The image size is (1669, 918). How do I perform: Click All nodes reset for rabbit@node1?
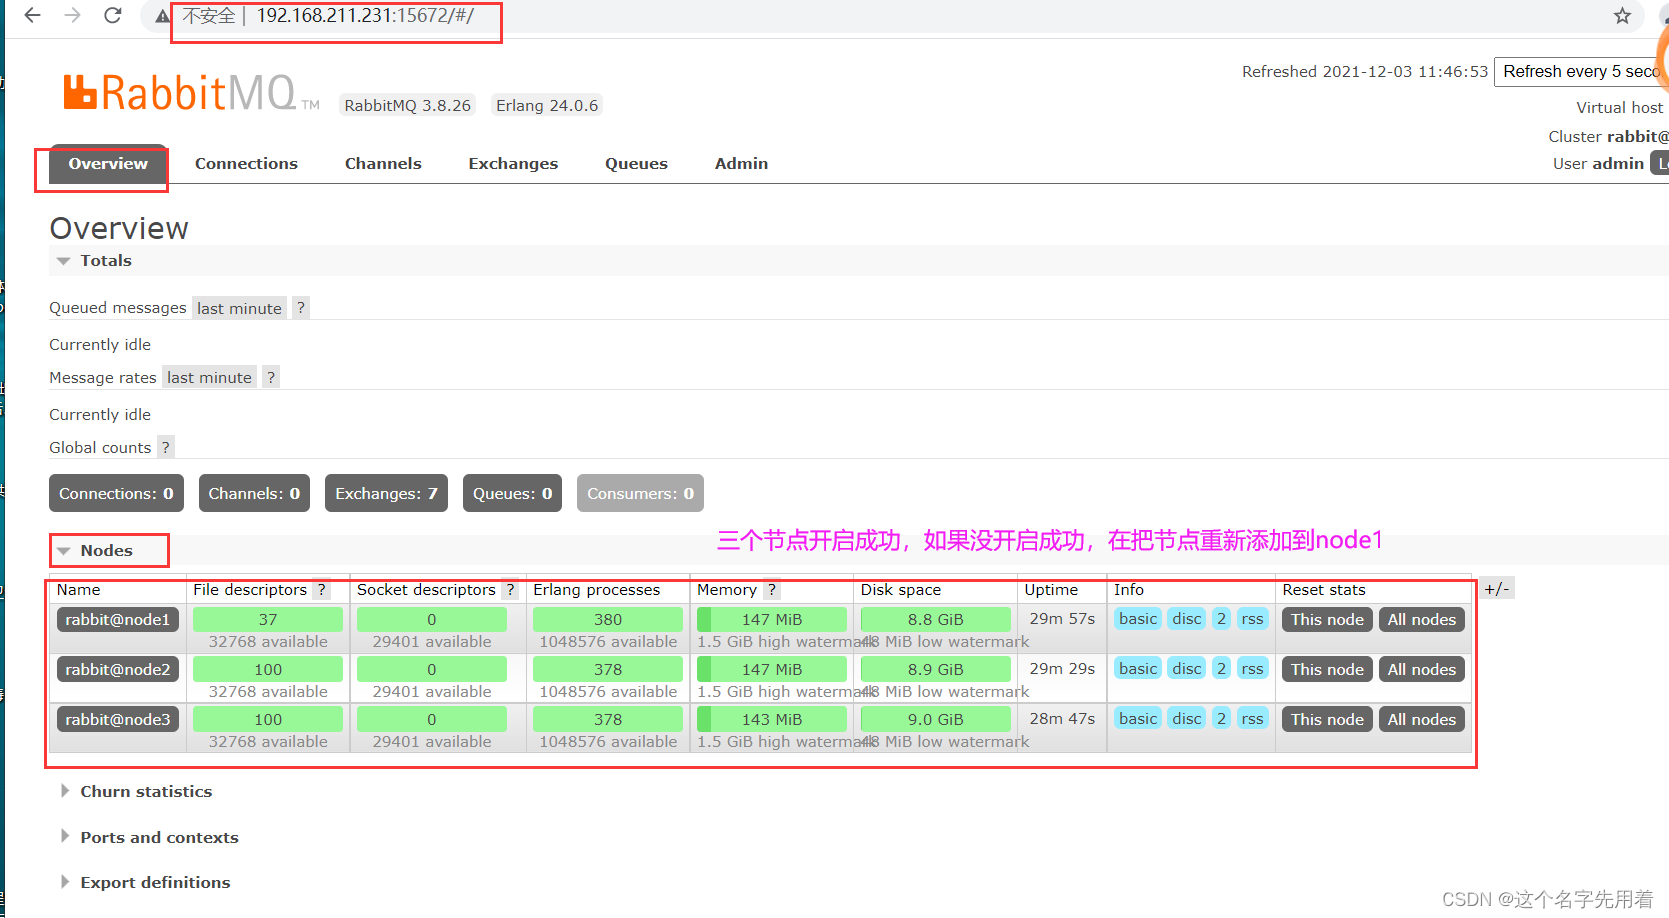point(1421,620)
